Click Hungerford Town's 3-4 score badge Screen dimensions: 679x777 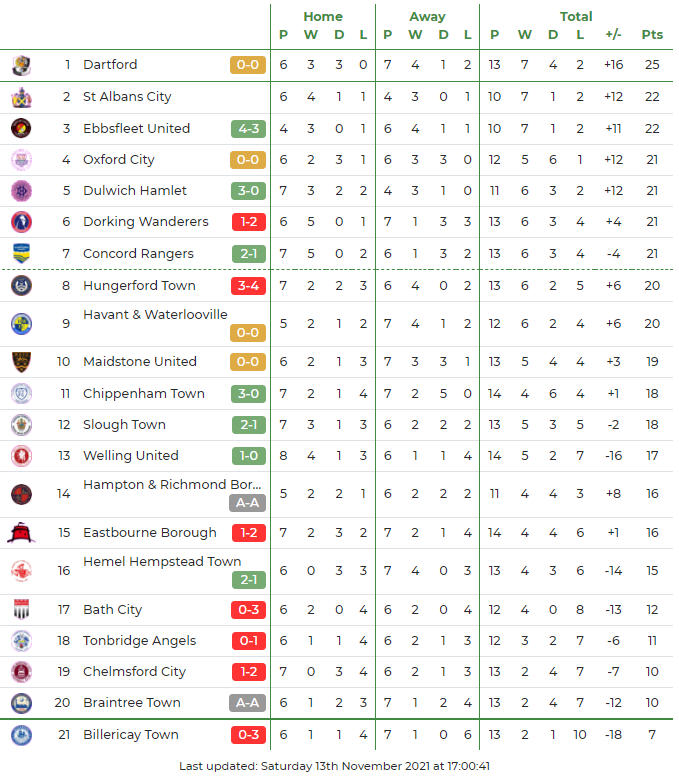pyautogui.click(x=247, y=285)
